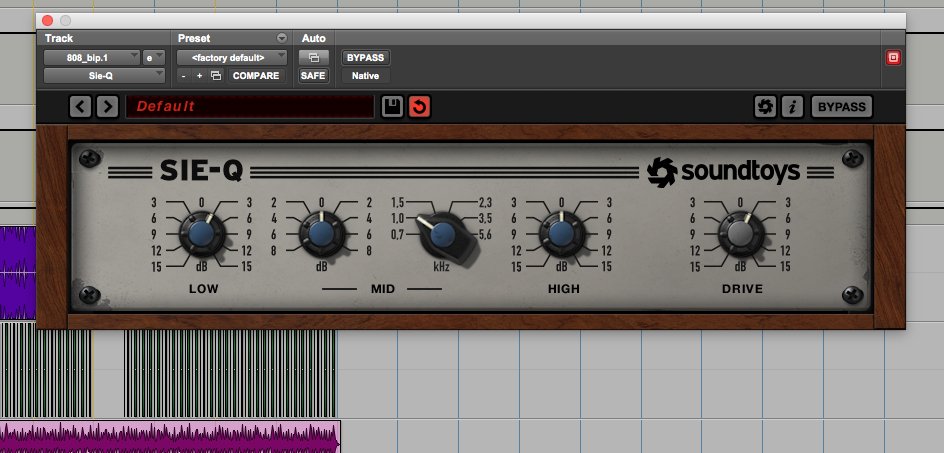Click the DRIVE knob

click(741, 234)
